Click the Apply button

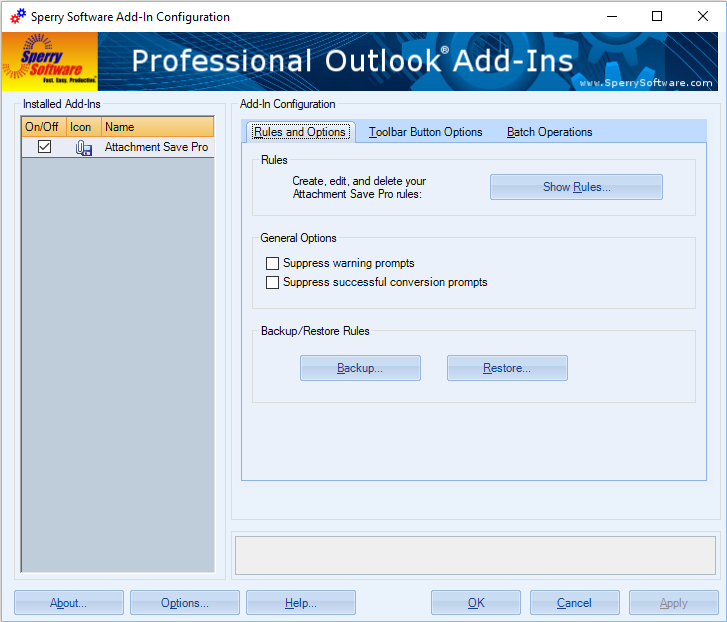click(674, 603)
